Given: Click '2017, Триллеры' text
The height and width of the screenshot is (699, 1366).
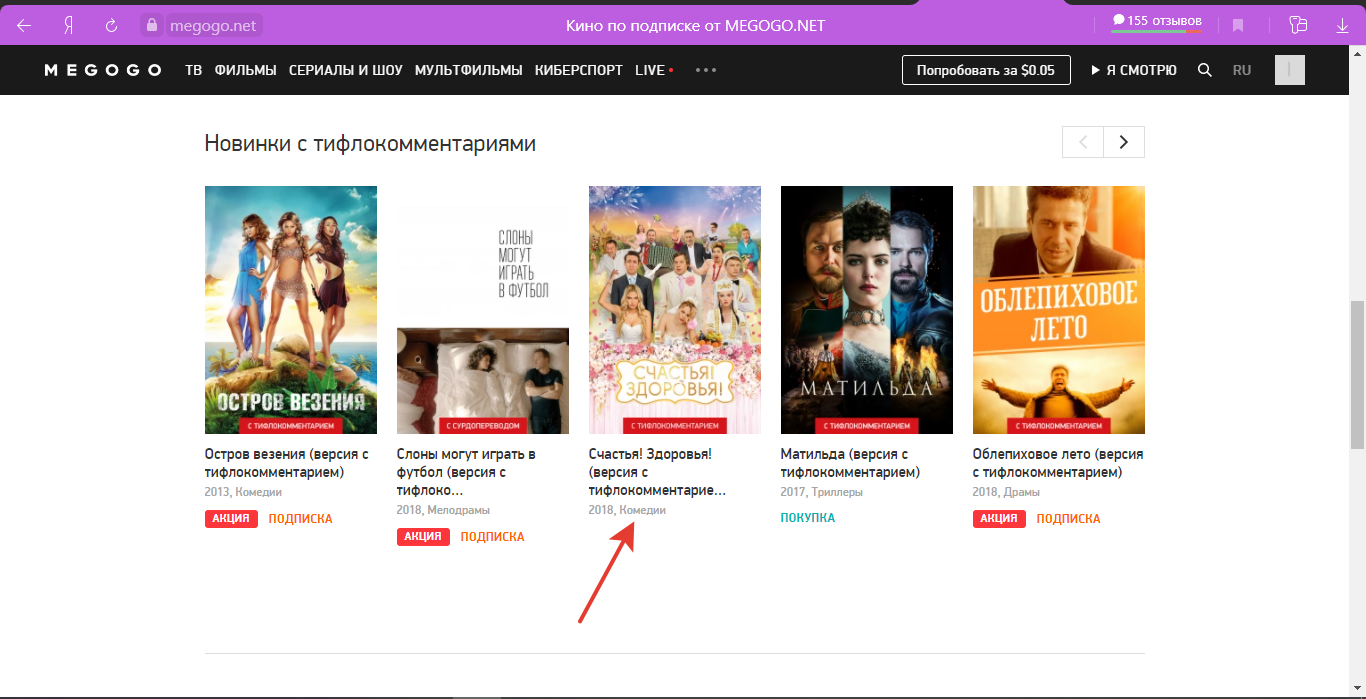Looking at the screenshot, I should [x=822, y=492].
